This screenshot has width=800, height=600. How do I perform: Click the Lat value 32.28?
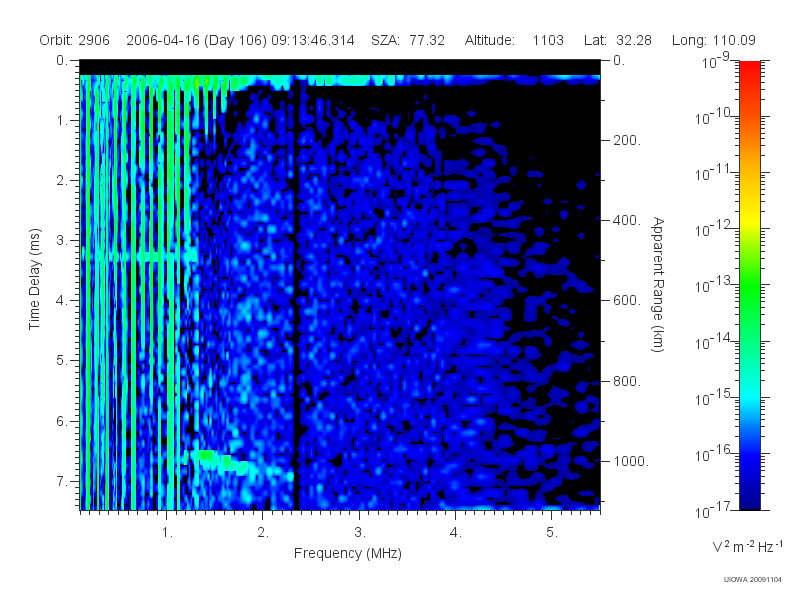[634, 40]
